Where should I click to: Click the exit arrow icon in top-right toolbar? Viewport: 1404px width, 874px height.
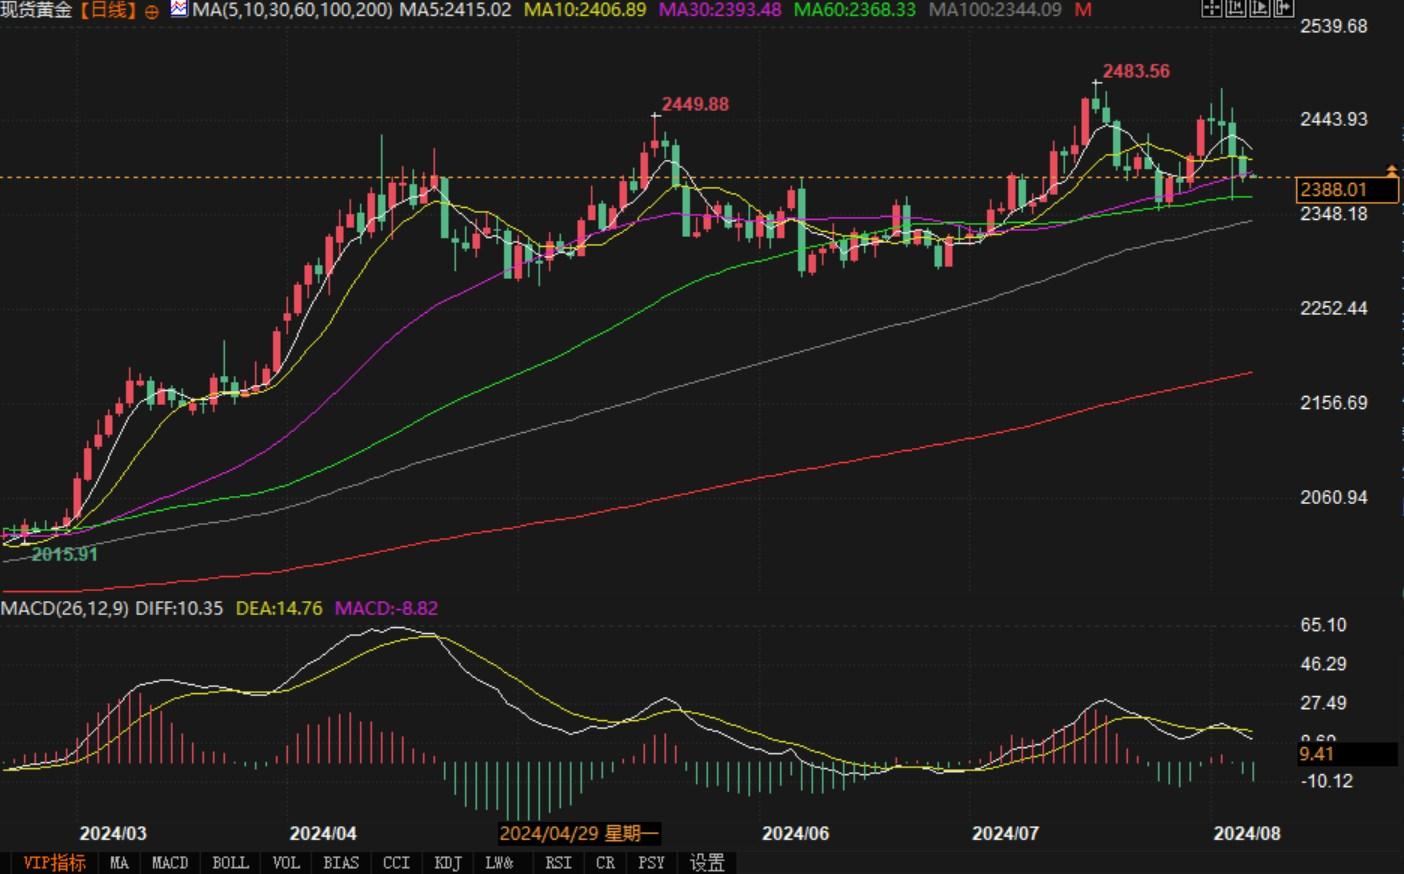point(1283,8)
